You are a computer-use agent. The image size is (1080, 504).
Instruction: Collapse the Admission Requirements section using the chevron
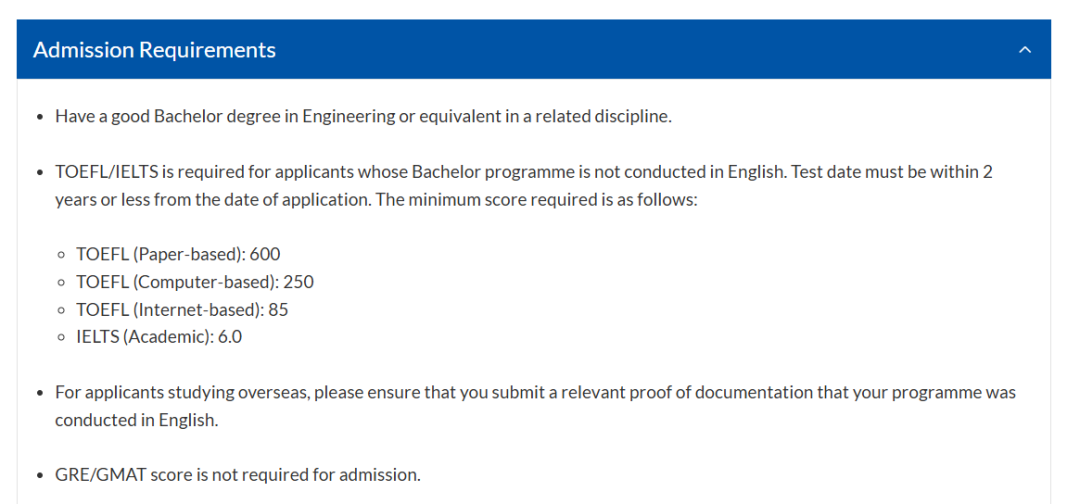click(1025, 50)
